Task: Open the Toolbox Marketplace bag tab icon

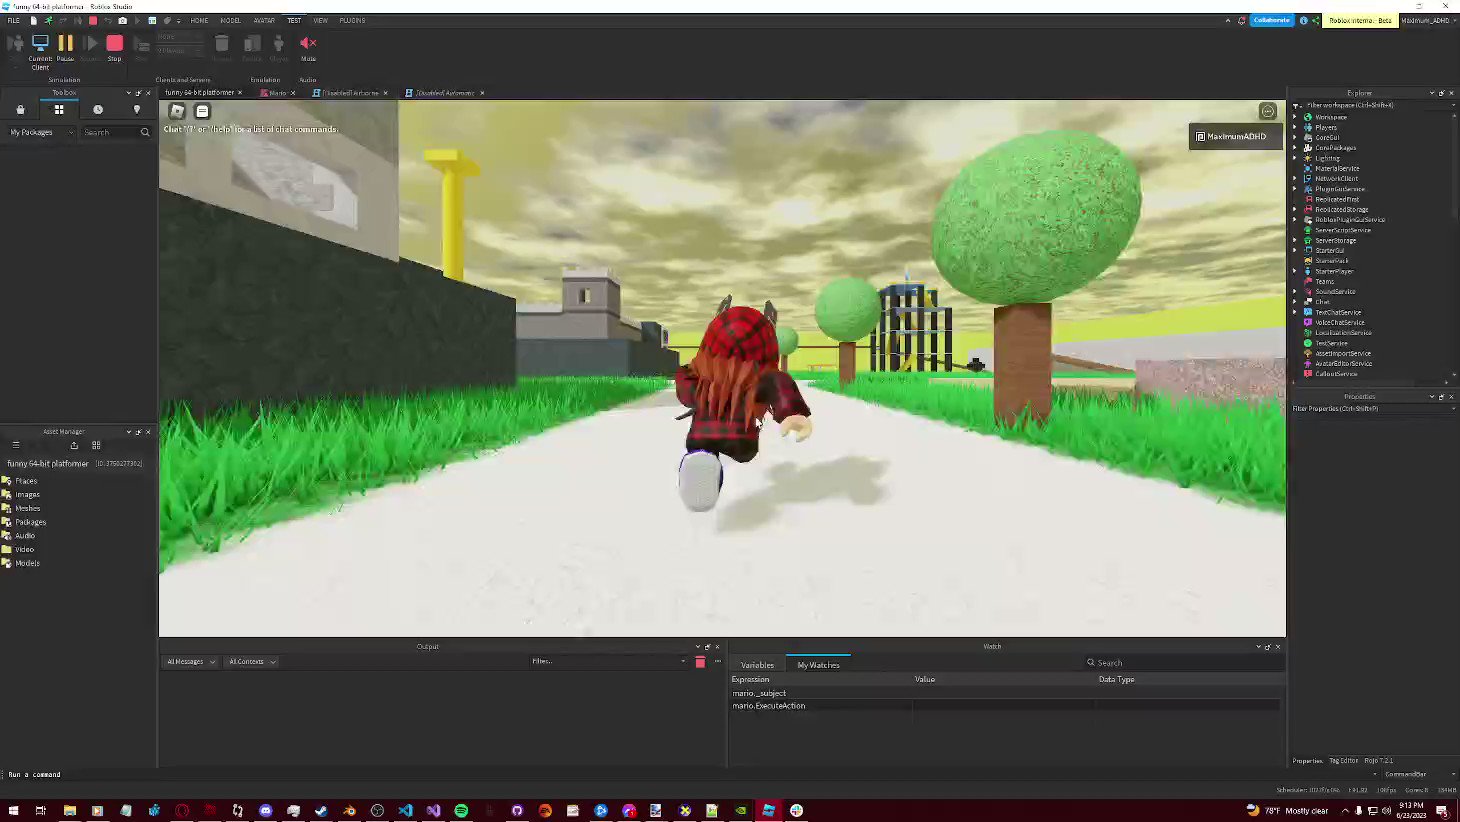Action: 20,109
